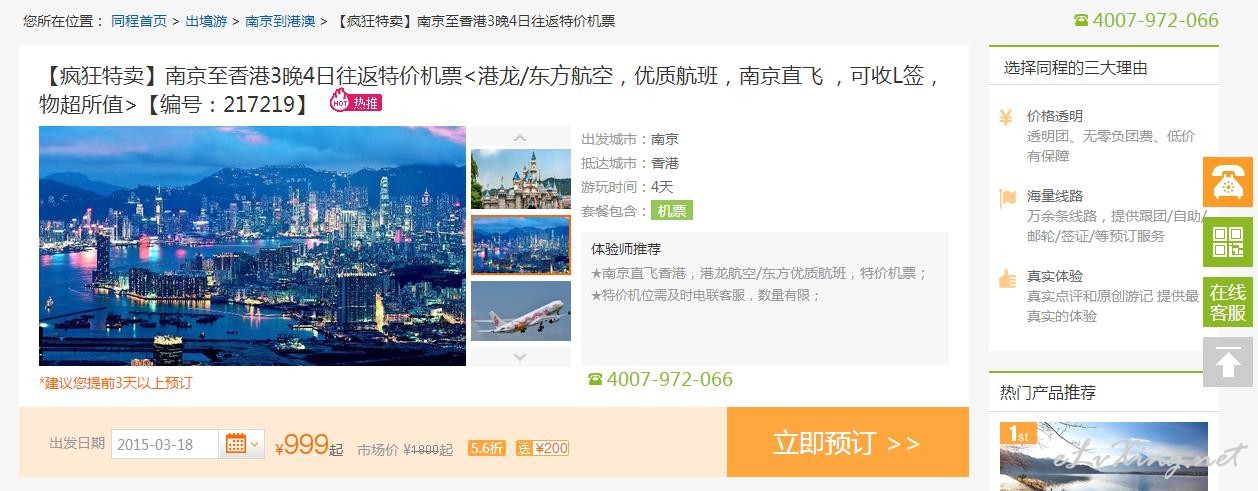Click the 立即预订 booking button
Viewport: 1258px width, 491px height.
coord(847,442)
